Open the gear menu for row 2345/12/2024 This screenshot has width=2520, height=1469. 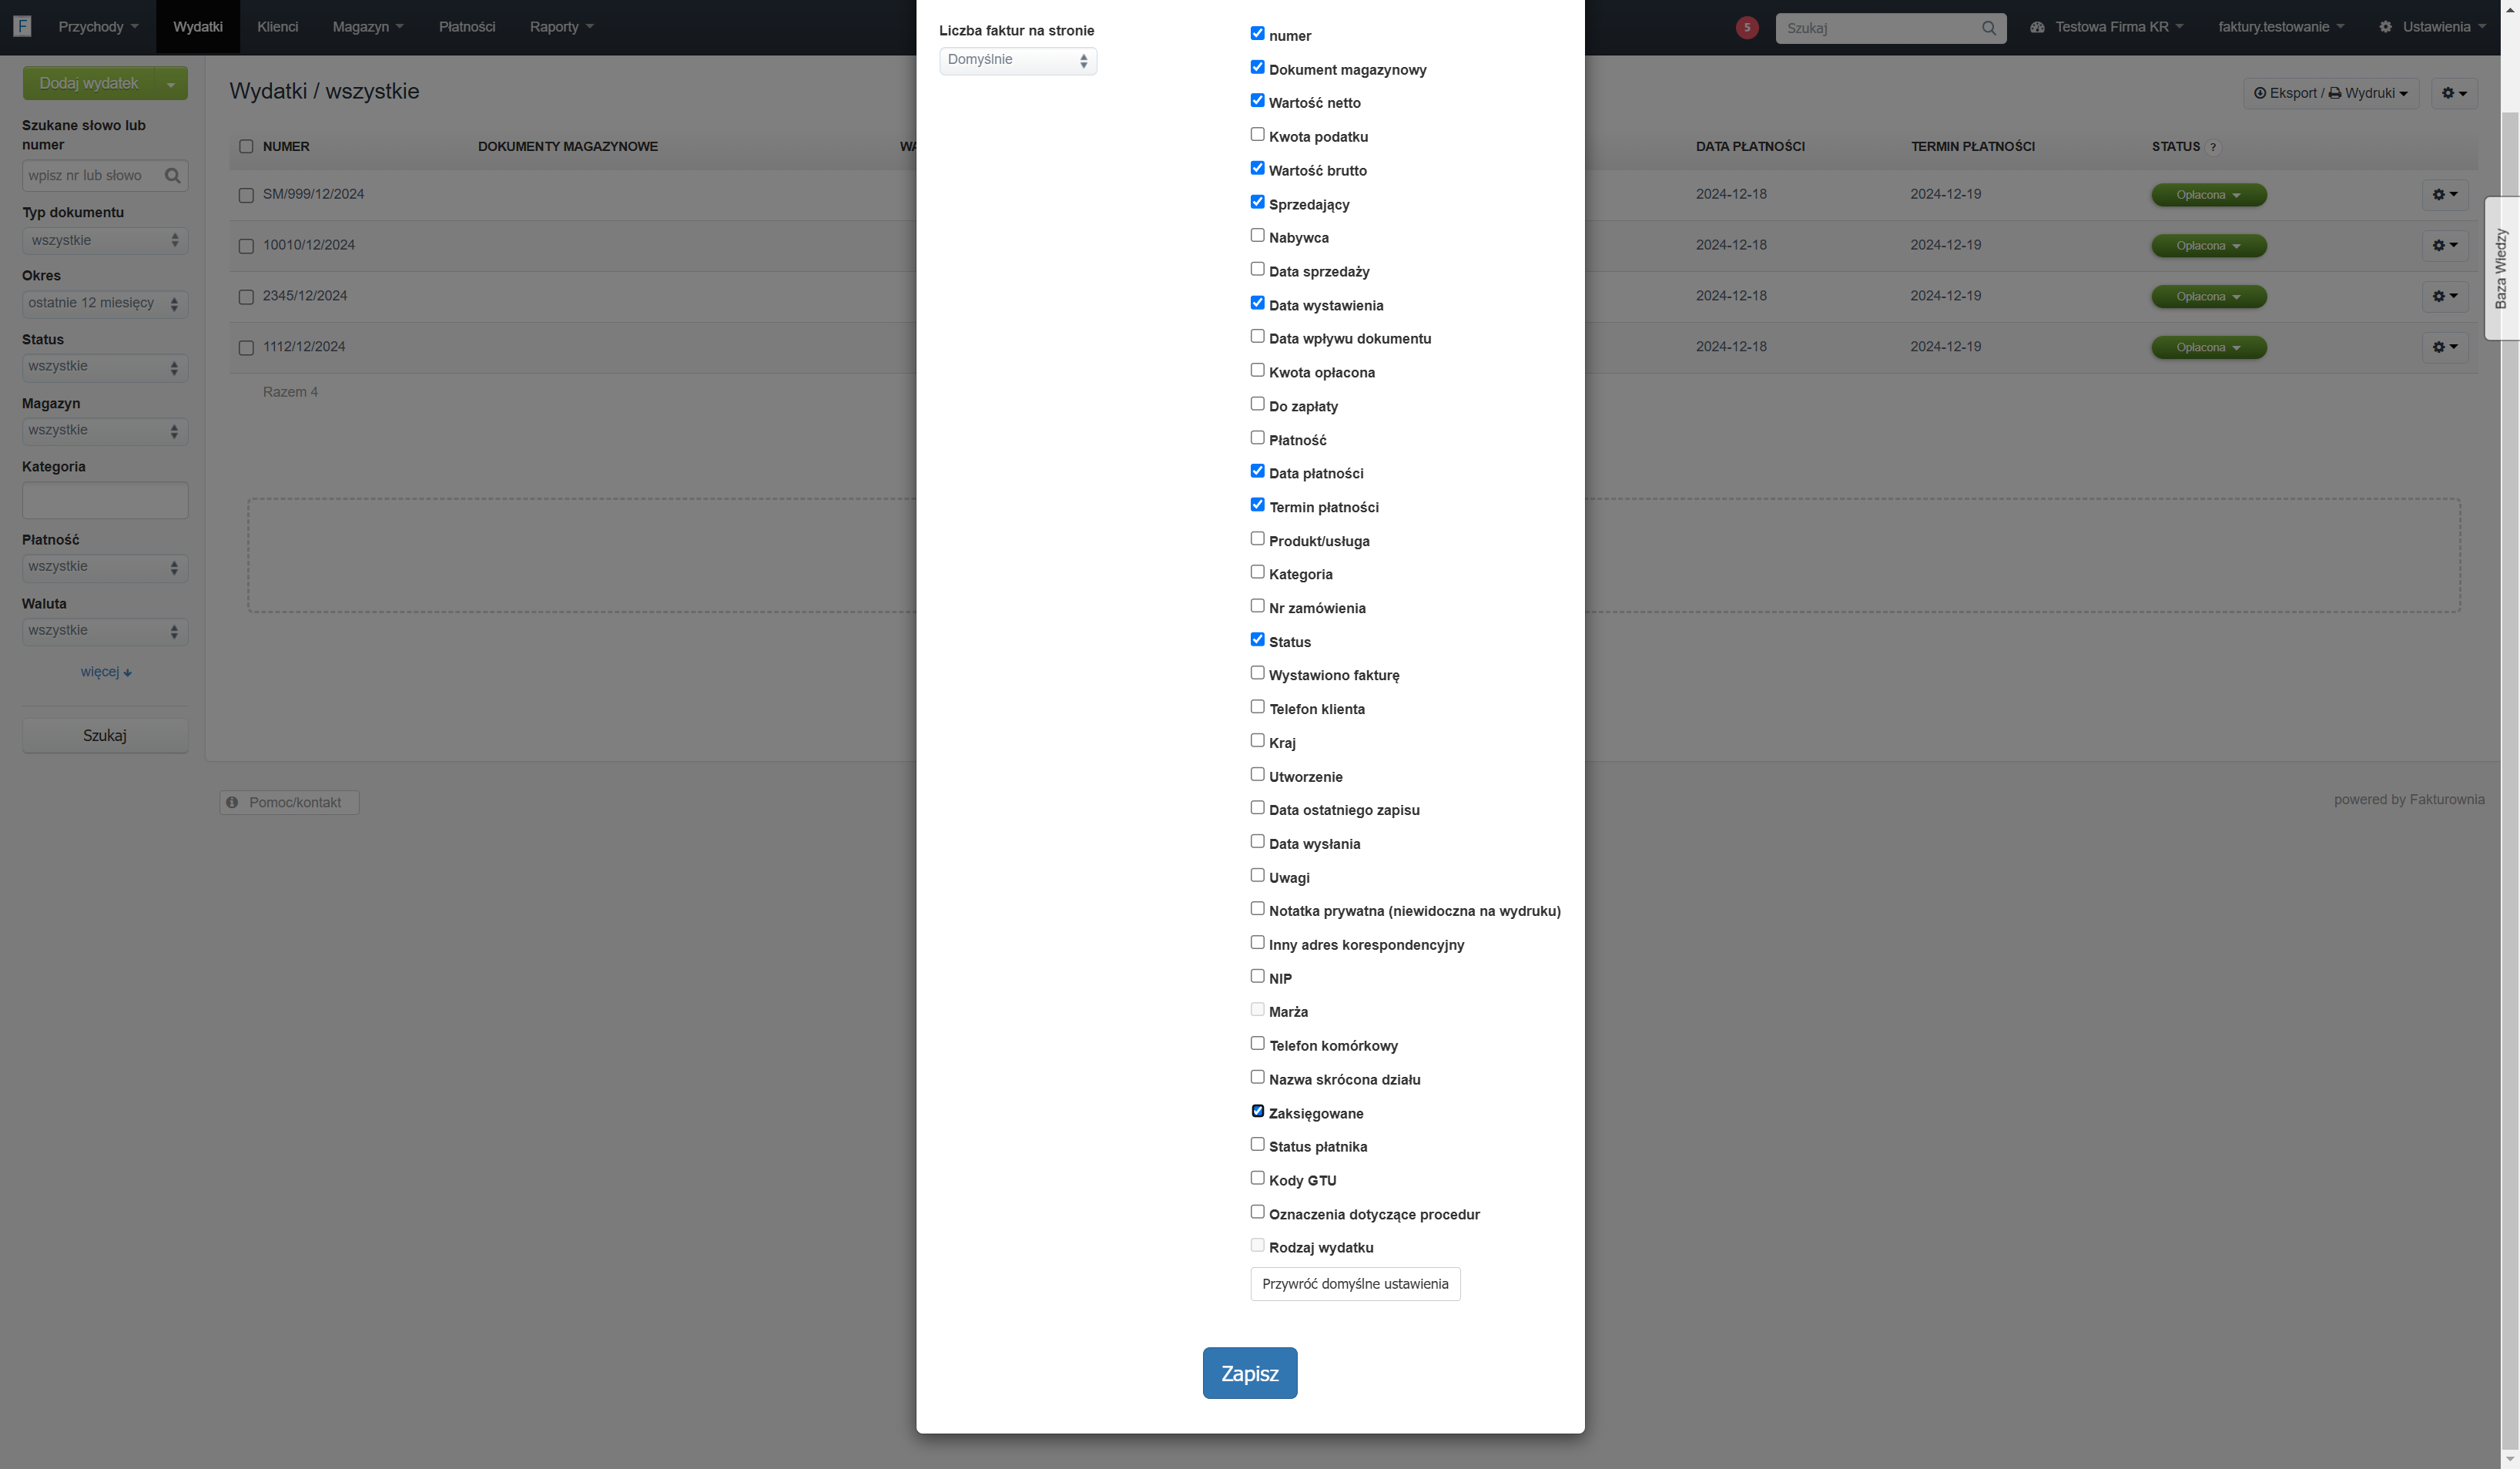(2444, 297)
